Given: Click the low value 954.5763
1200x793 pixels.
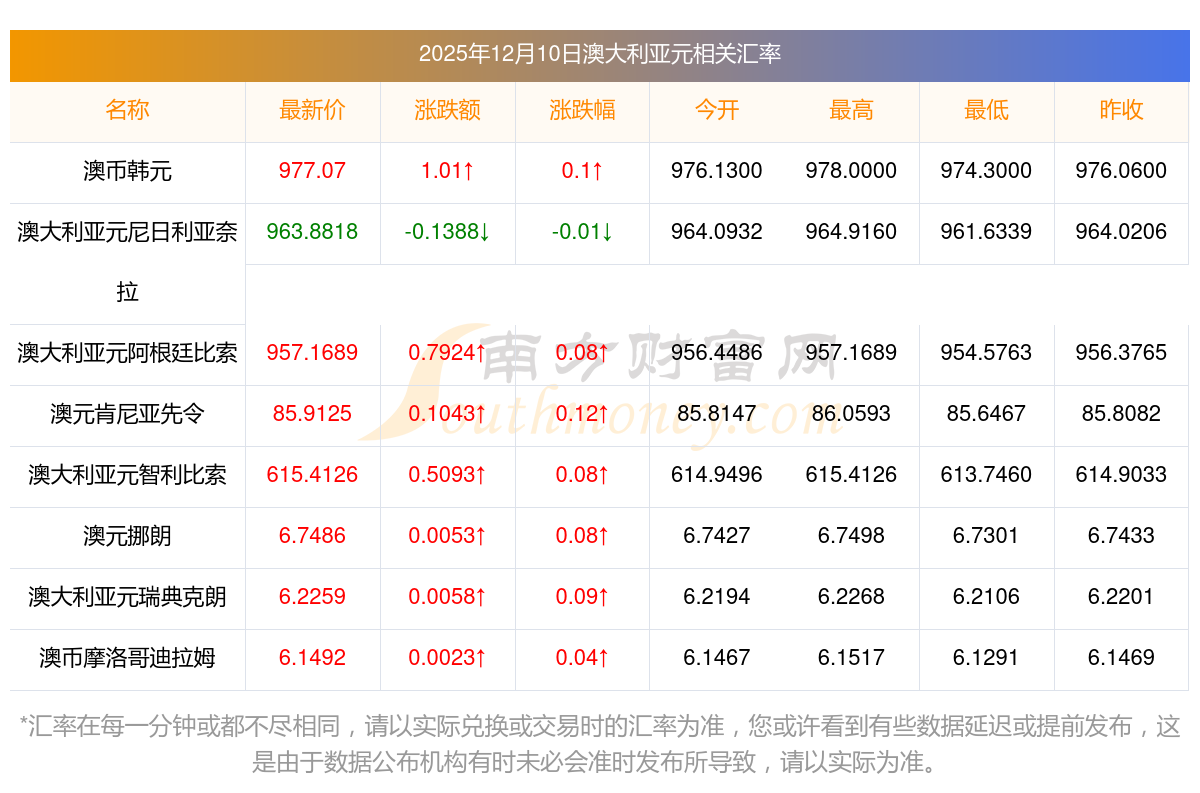Looking at the screenshot, I should click(x=986, y=353).
